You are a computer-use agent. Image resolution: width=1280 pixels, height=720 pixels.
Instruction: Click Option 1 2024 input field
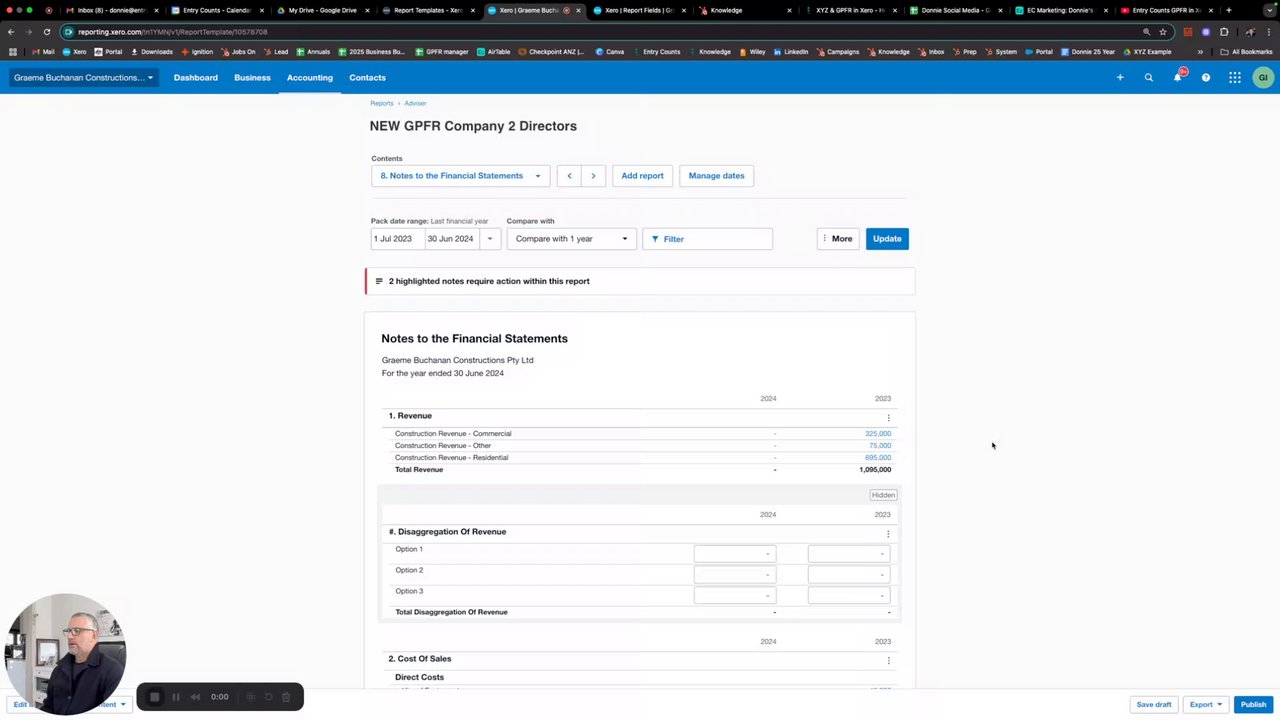(x=734, y=553)
